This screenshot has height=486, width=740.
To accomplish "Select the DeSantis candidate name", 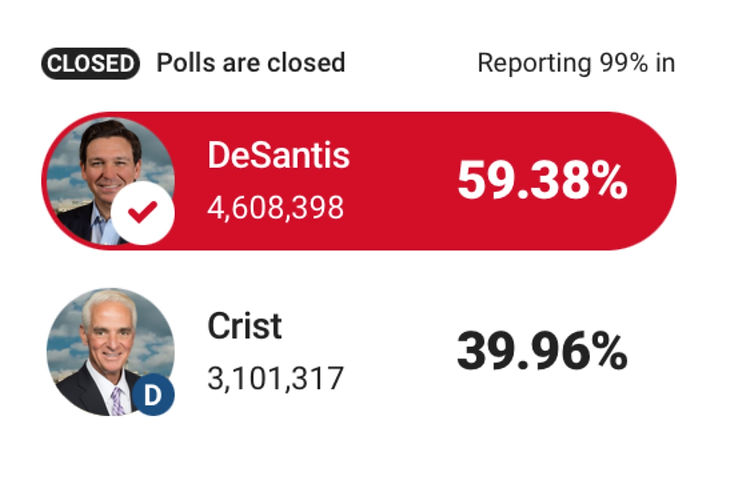I will (278, 155).
